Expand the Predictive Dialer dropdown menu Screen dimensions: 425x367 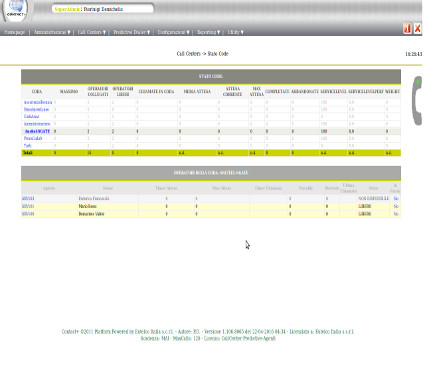pyautogui.click(x=132, y=32)
